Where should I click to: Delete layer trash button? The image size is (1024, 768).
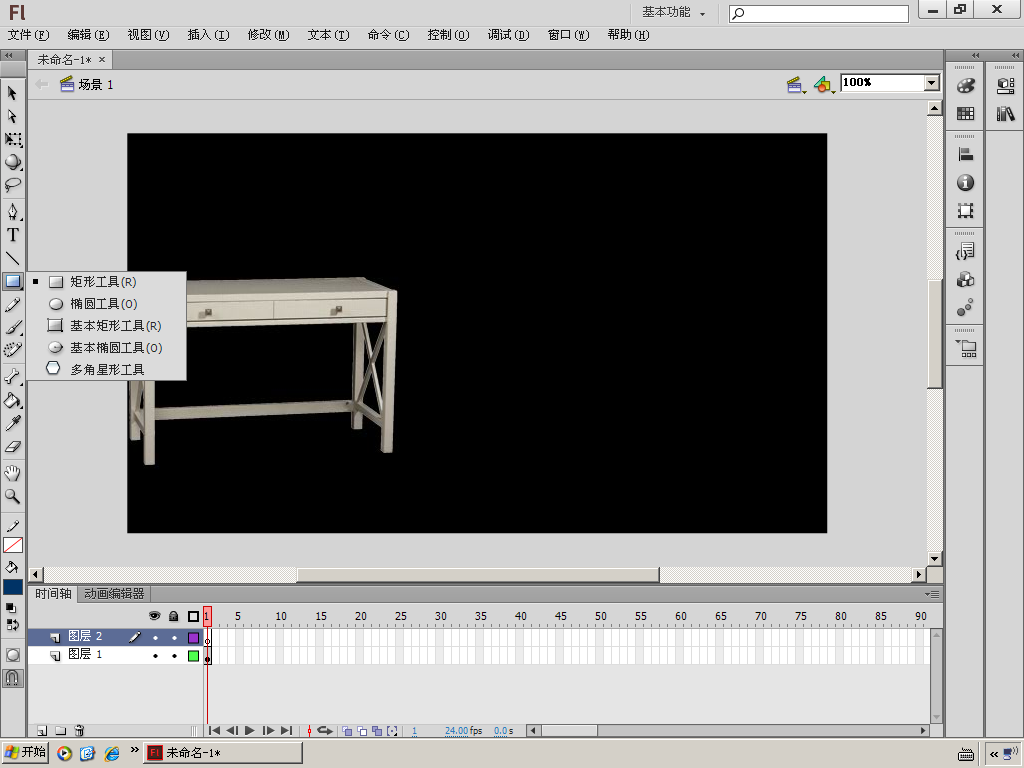79,731
